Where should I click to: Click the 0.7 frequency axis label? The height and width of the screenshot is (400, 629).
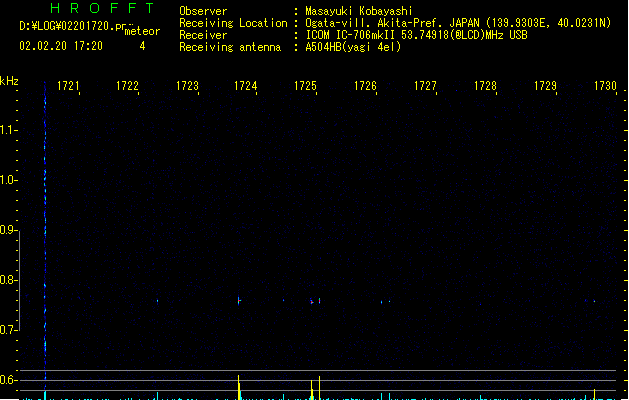pos(7,330)
